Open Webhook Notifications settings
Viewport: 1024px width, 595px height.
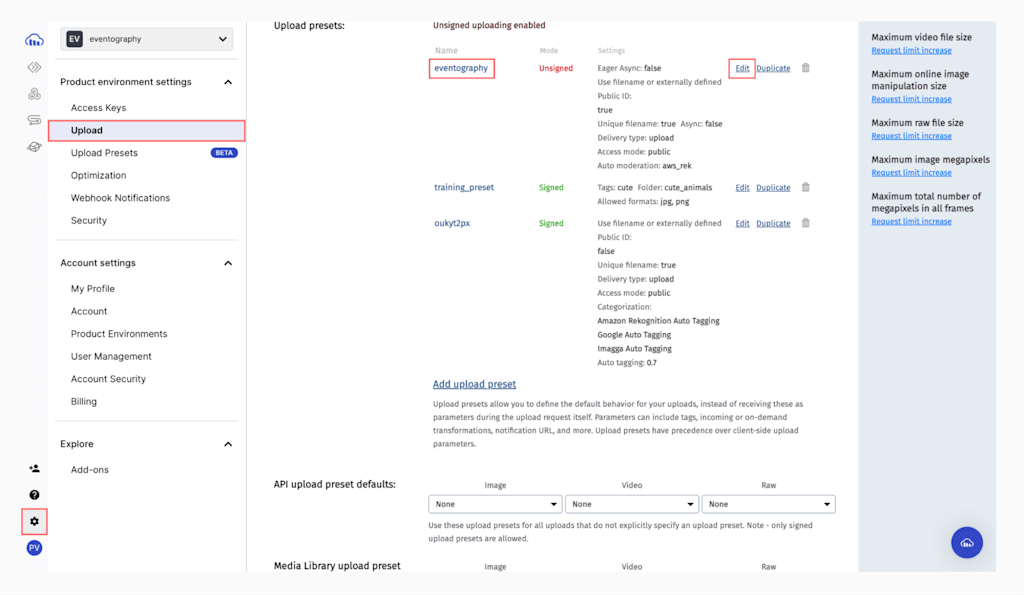[x=120, y=198]
